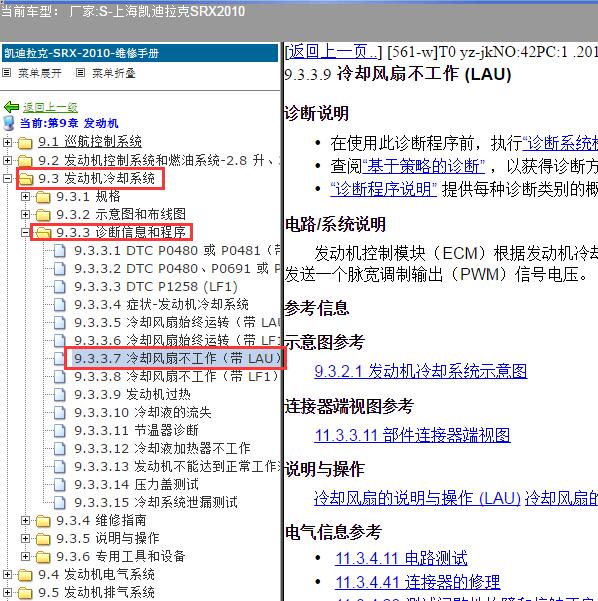This screenshot has width=598, height=601.
Task: Click folder icon of 9.3.1 规格
Action: tap(43, 197)
